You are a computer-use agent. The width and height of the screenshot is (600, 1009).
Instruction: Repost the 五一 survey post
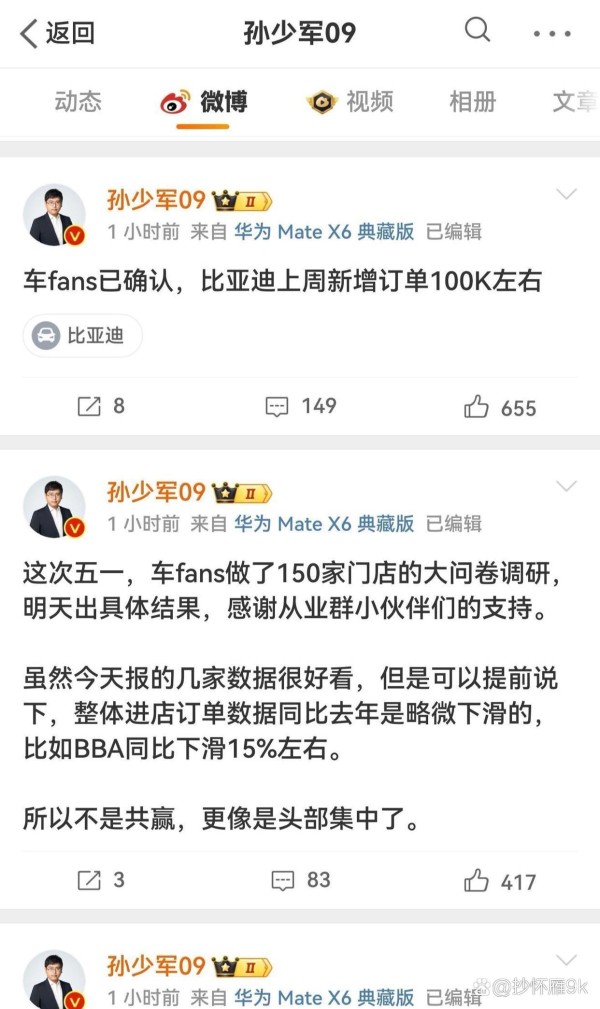click(x=101, y=880)
